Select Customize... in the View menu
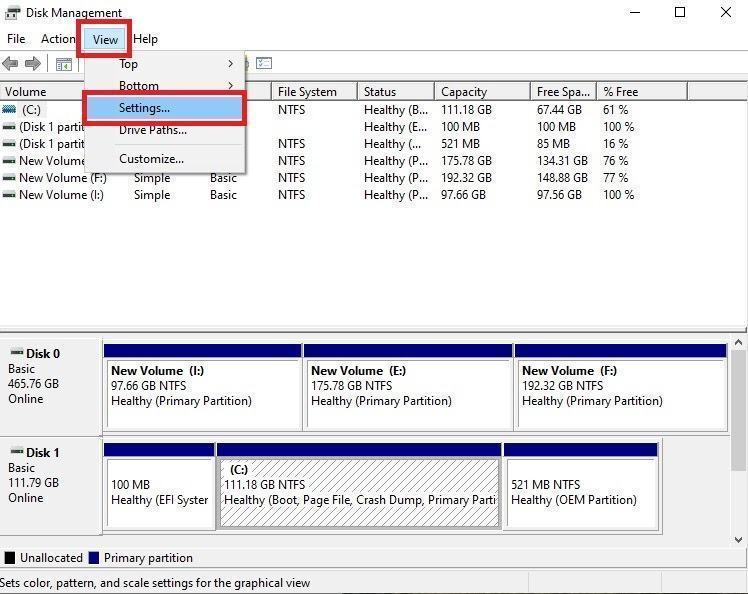Image resolution: width=748 pixels, height=594 pixels. (151, 159)
